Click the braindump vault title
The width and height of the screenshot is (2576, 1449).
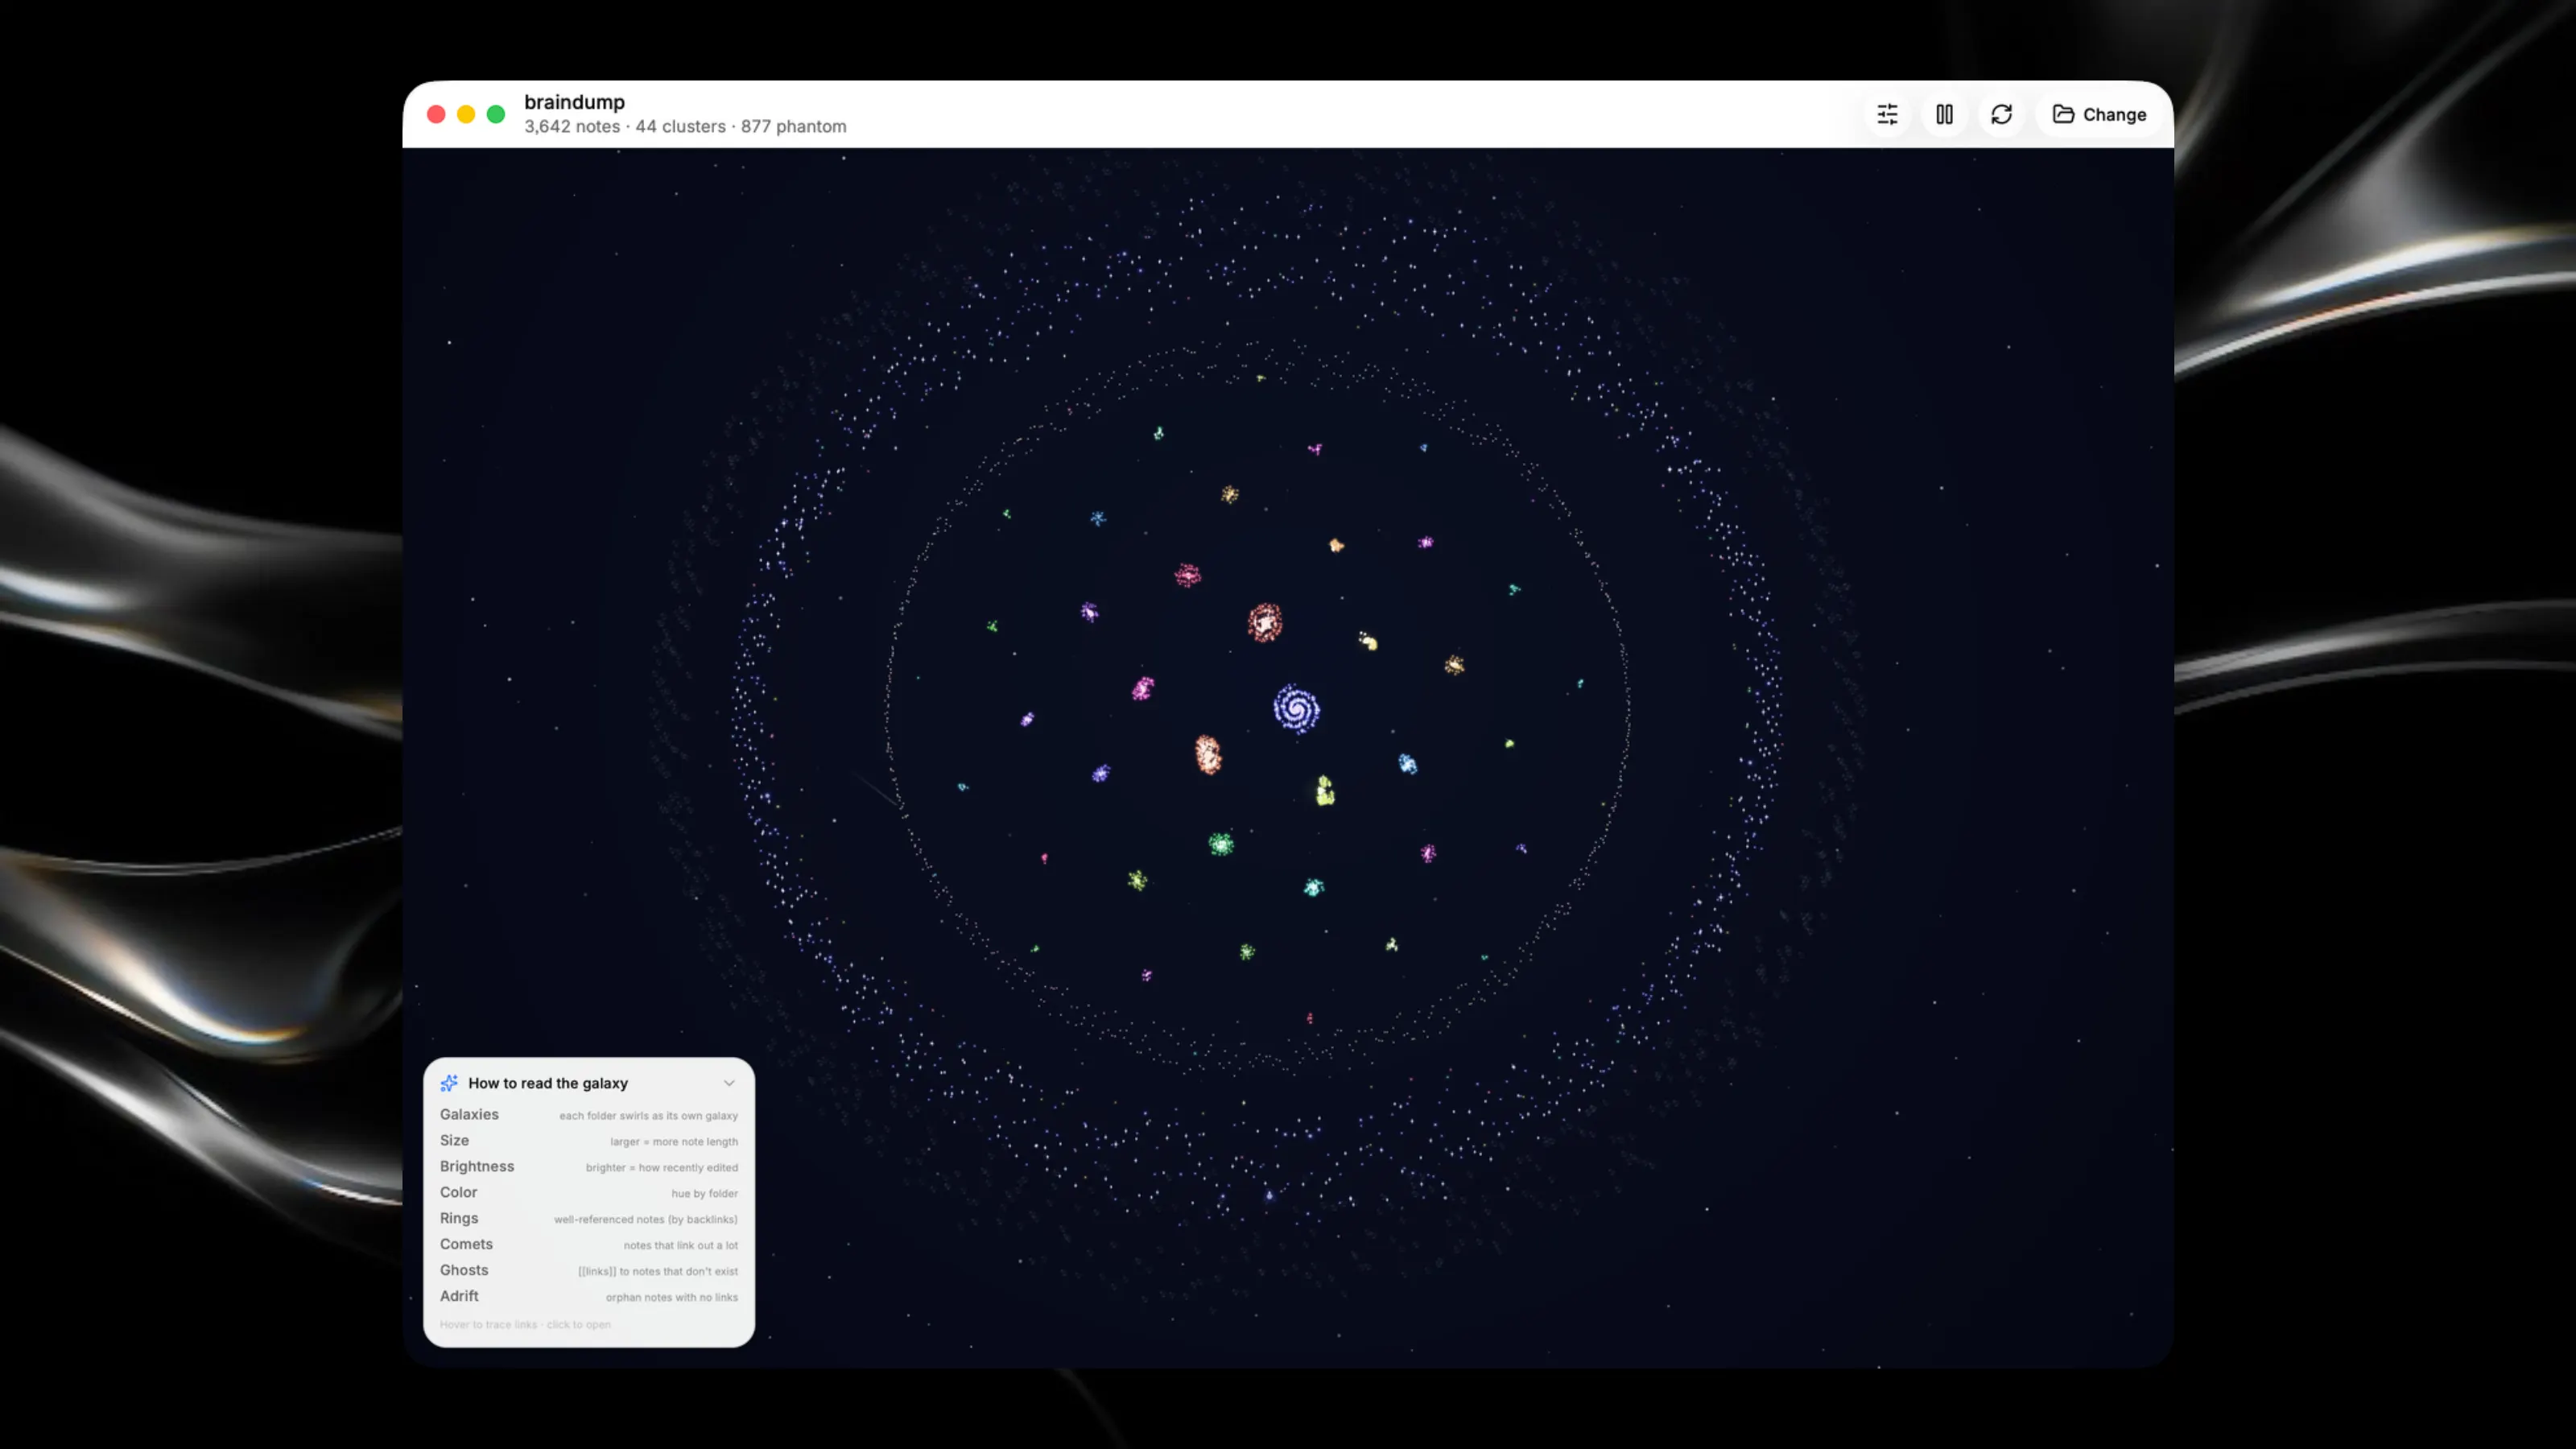[x=574, y=102]
